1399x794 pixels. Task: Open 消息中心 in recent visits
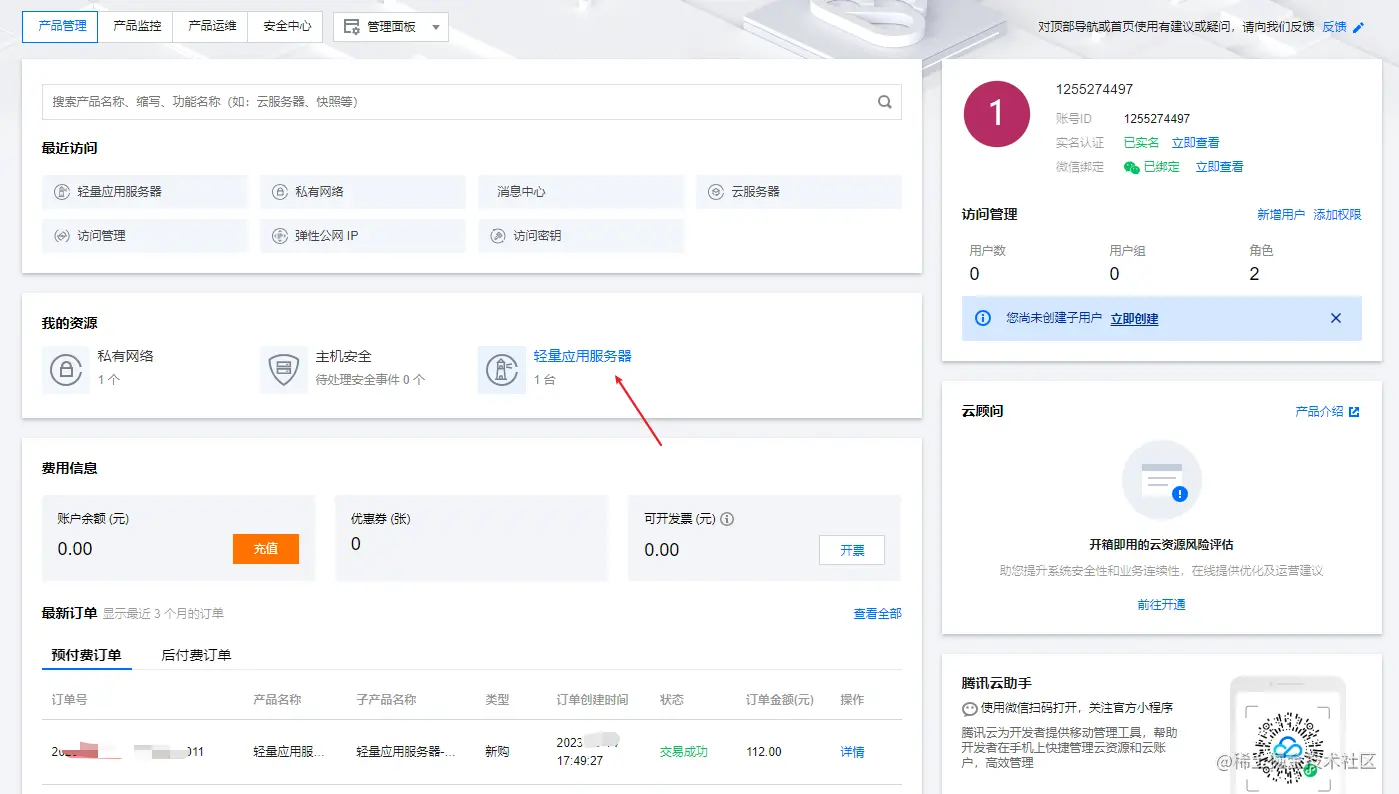[581, 191]
